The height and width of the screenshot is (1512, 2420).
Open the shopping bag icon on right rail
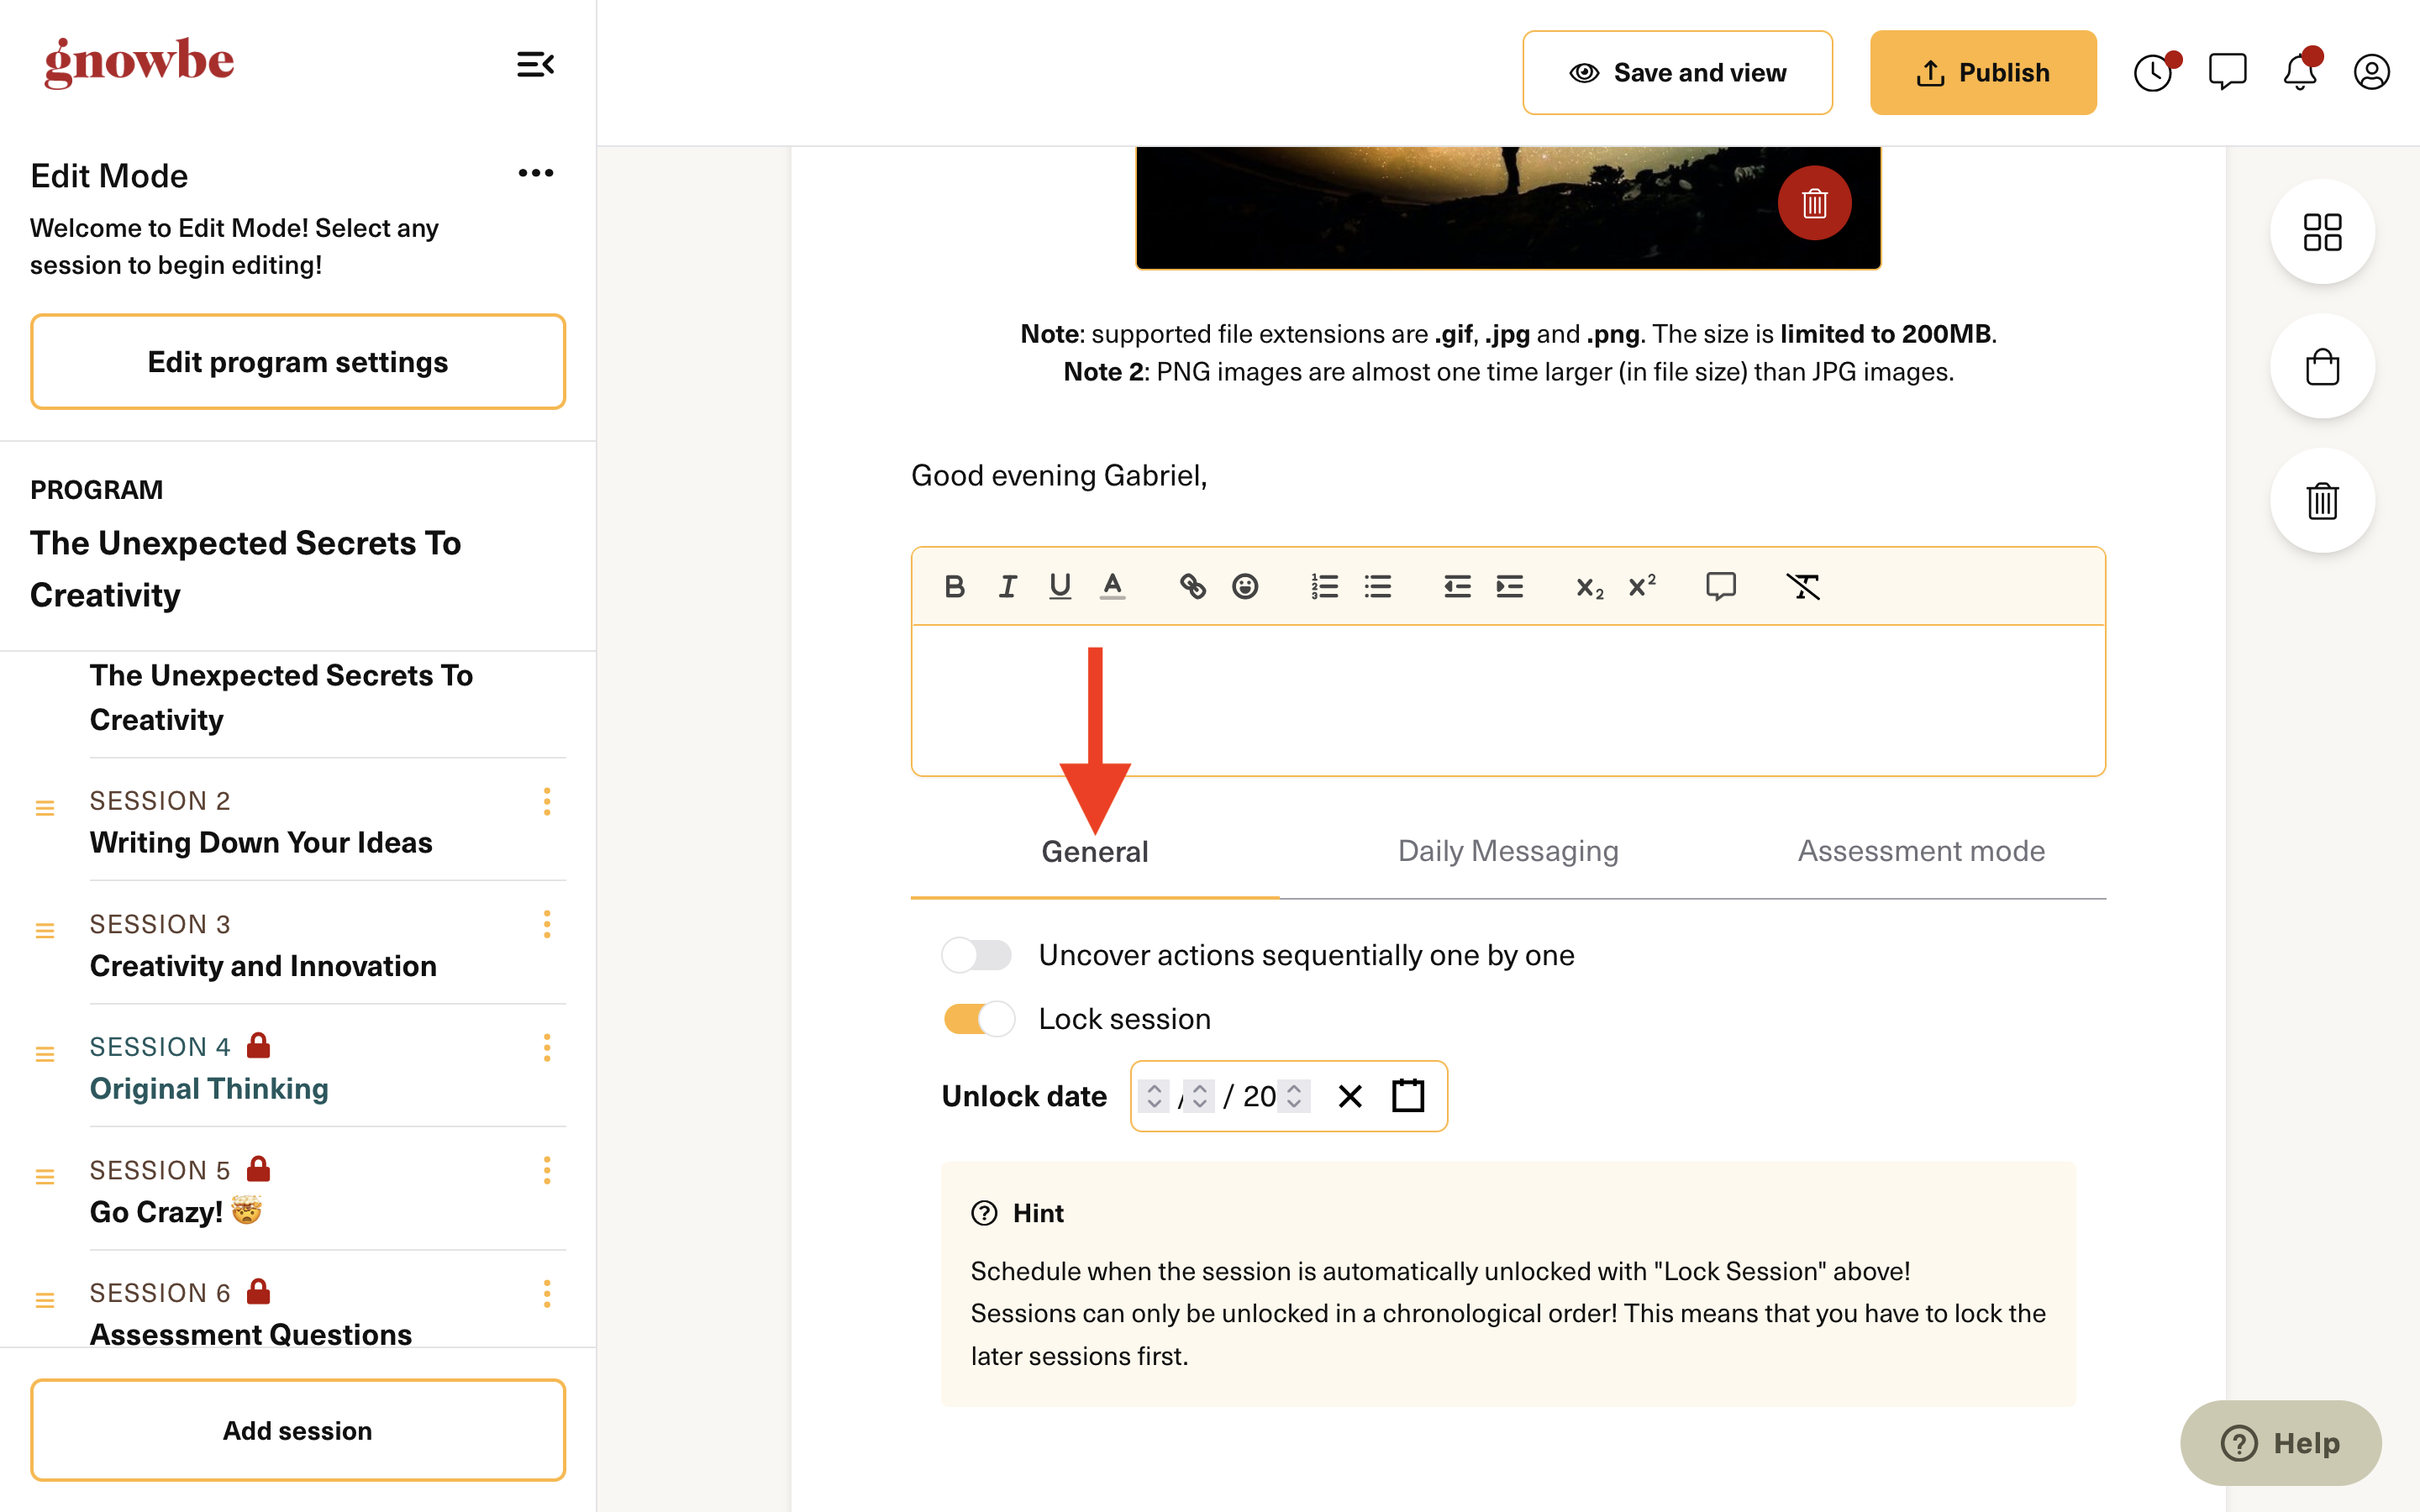point(2322,366)
